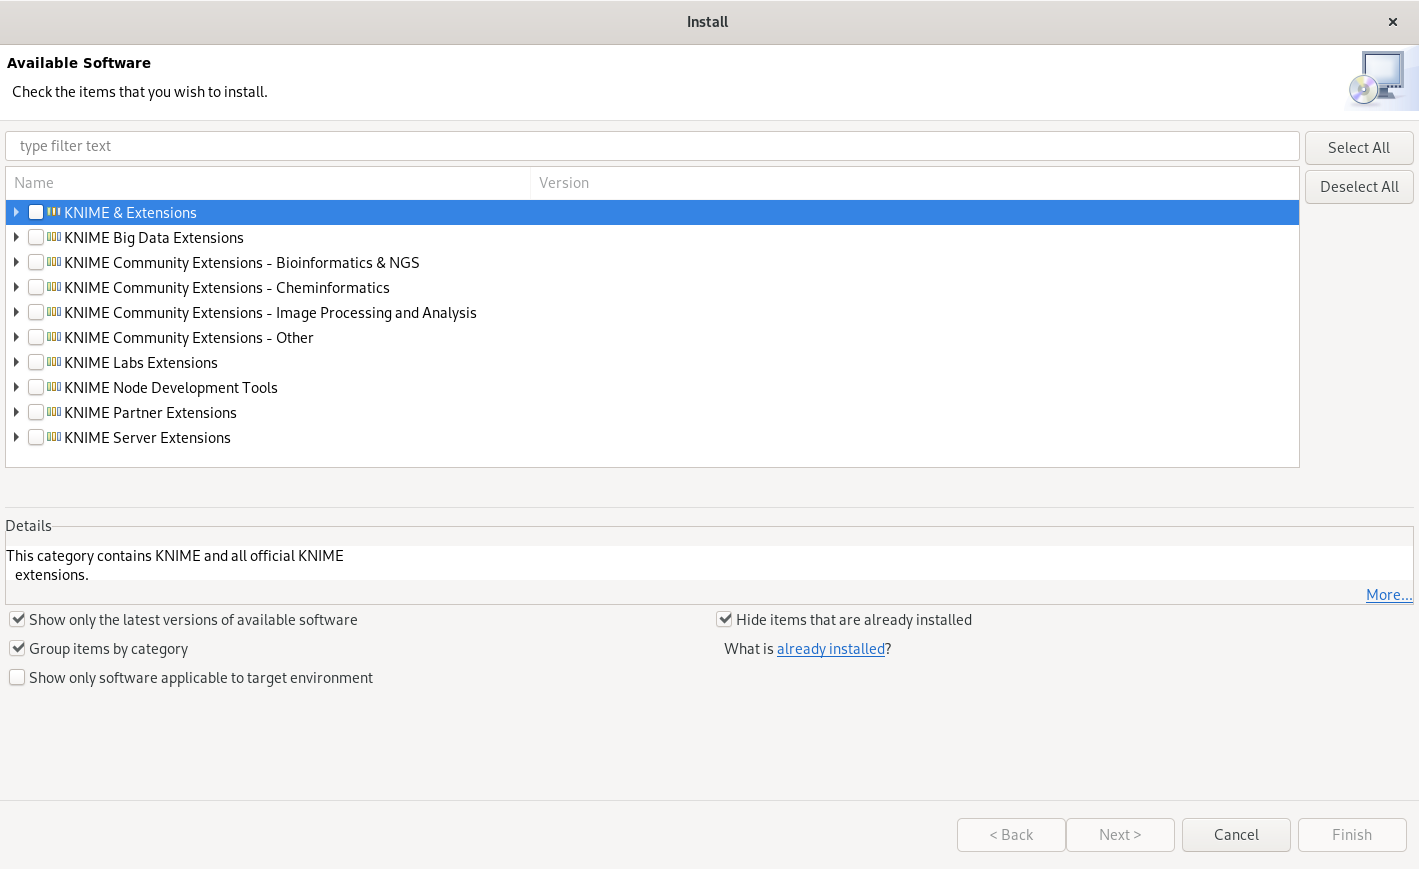Click the KNIME Big Data Extensions category icon
Screen dimensions: 1419x869
[54, 237]
